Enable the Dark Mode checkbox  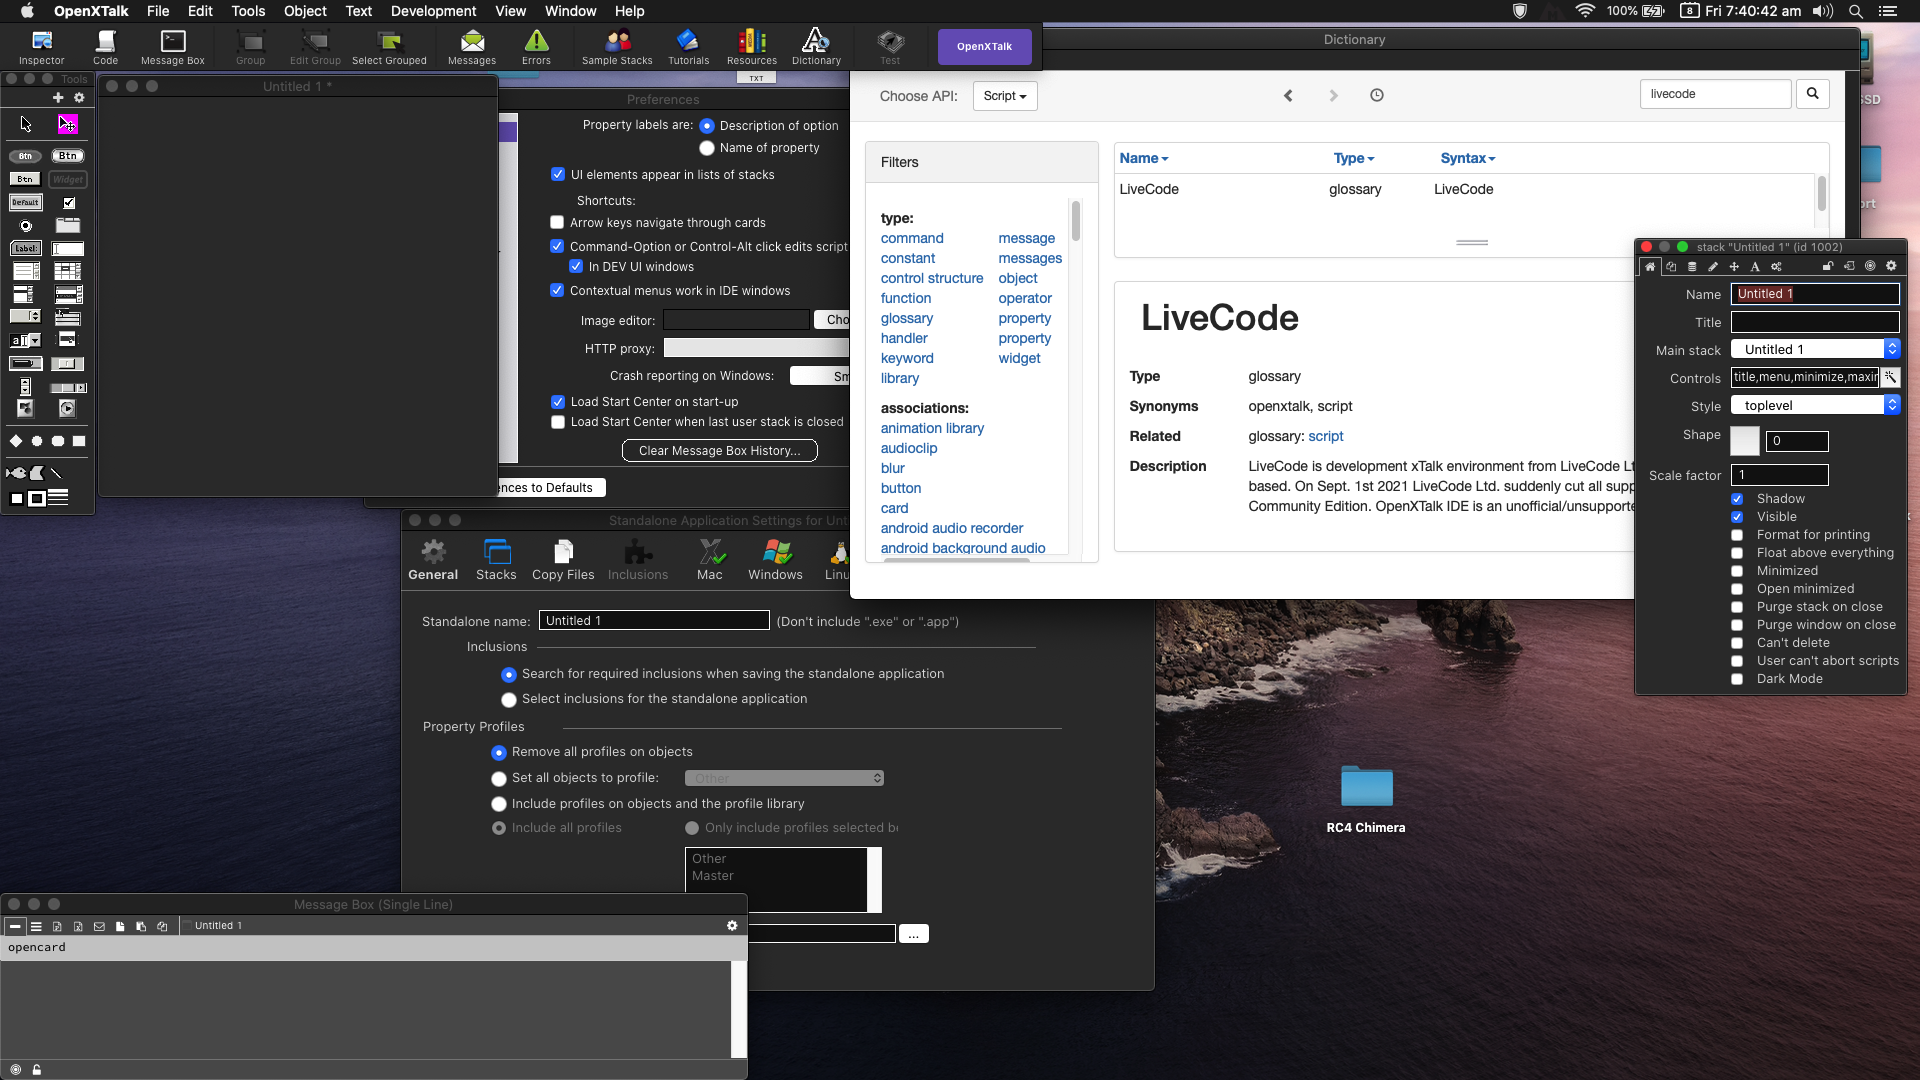coord(1737,679)
